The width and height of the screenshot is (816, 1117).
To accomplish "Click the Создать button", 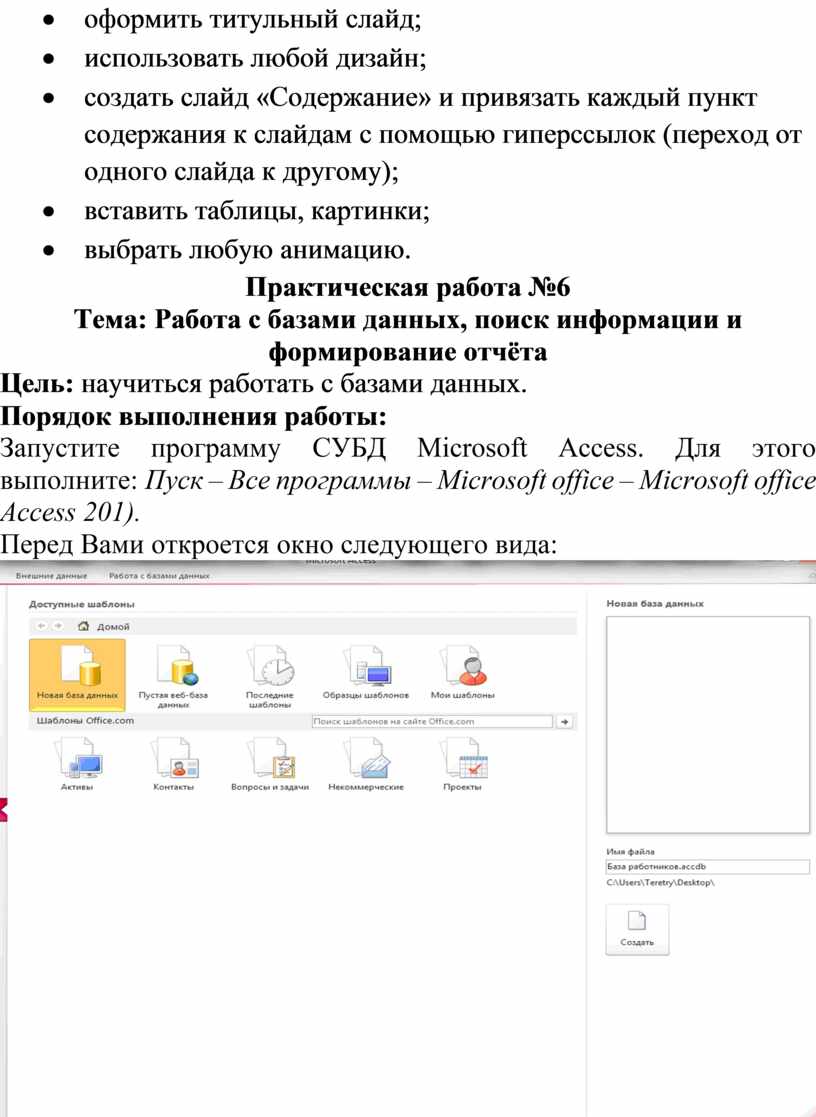I will (637, 929).
